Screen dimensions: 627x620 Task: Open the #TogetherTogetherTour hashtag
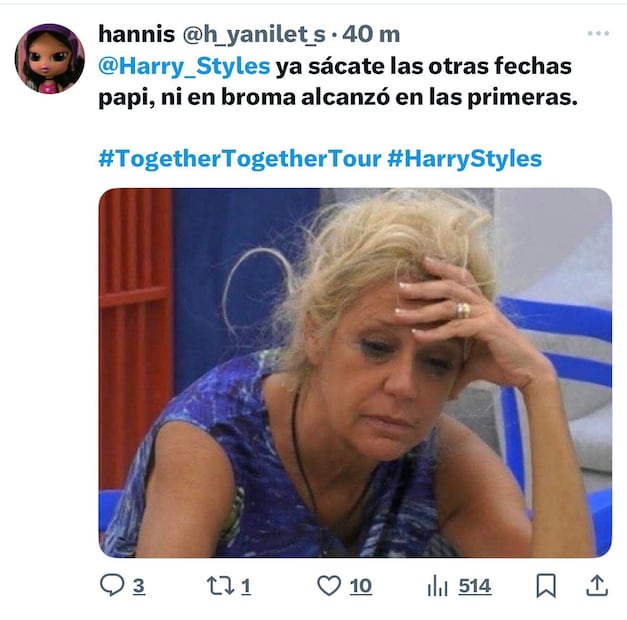(240, 159)
